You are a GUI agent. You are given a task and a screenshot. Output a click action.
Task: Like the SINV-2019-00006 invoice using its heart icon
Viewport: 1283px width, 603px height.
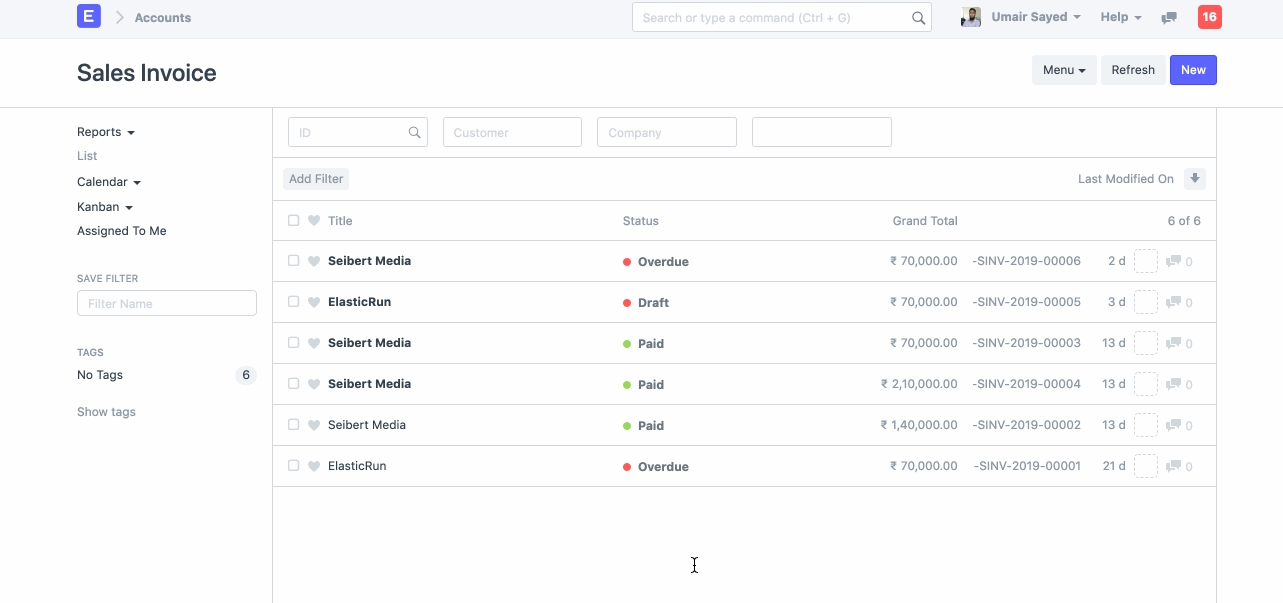pyautogui.click(x=313, y=261)
